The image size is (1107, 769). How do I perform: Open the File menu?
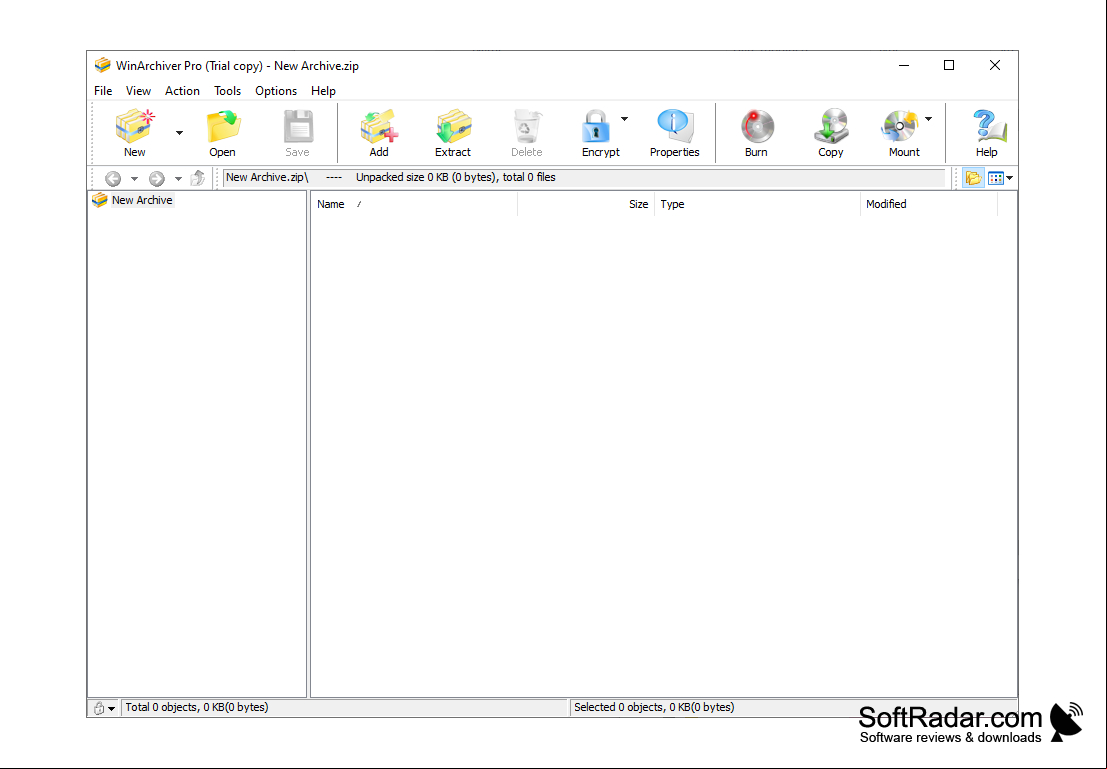[x=103, y=90]
